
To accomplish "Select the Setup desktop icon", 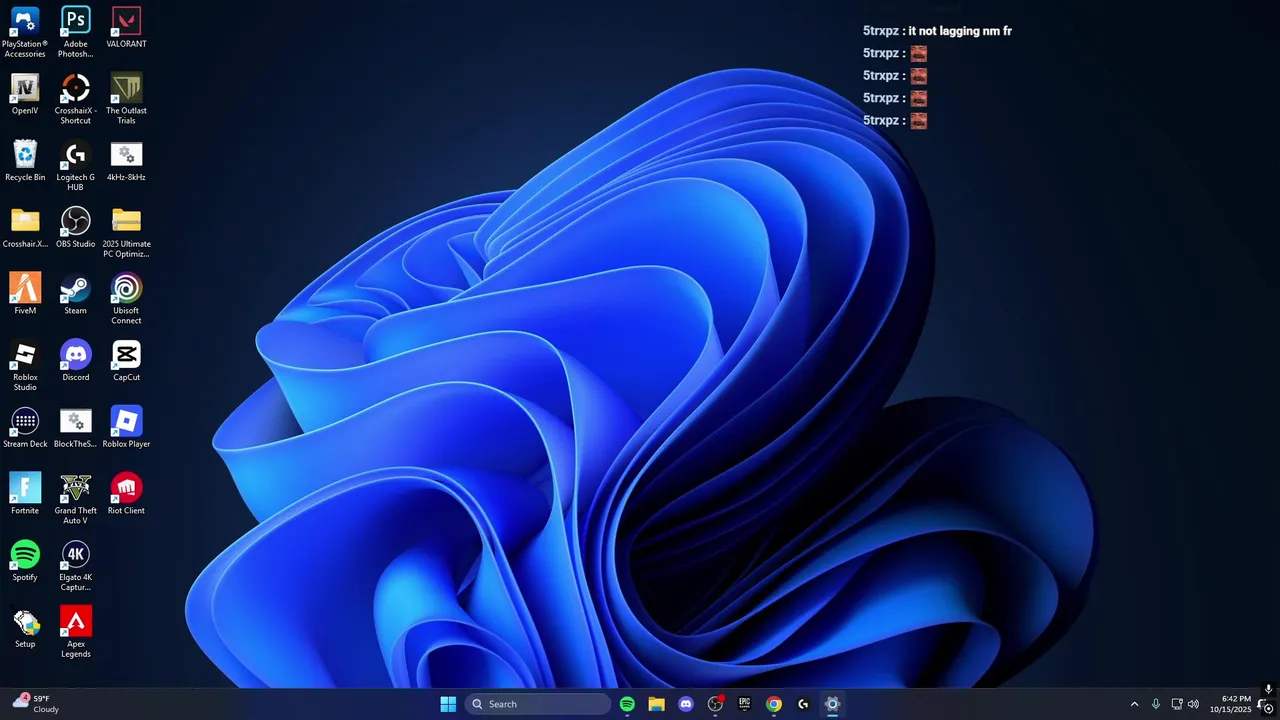I will [25, 628].
